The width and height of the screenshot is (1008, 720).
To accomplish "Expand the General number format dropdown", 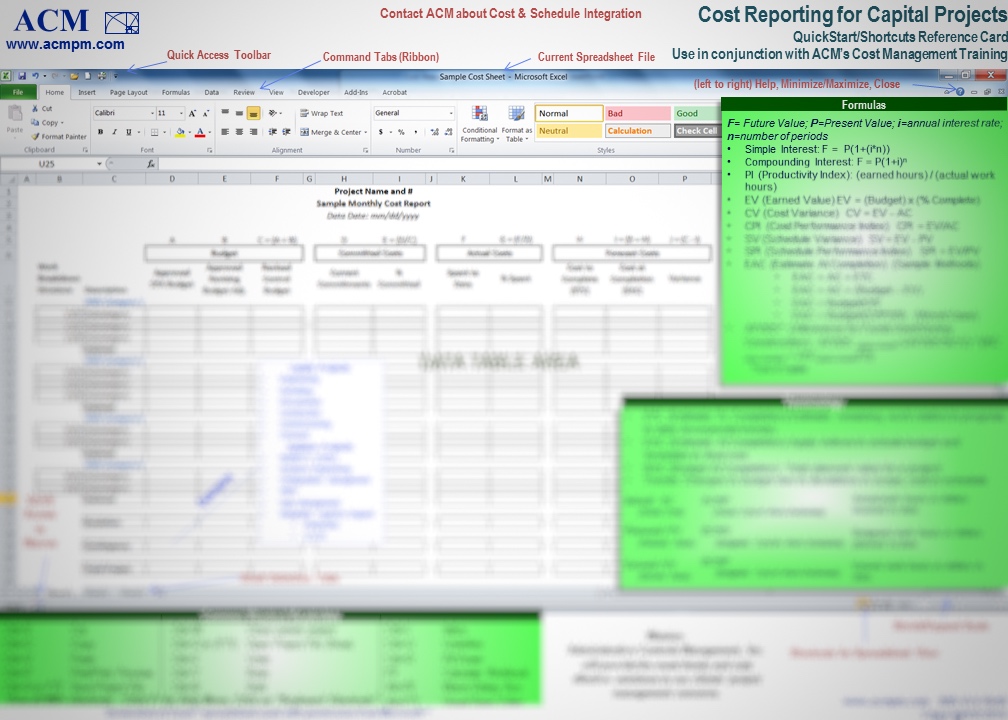I will (414, 113).
